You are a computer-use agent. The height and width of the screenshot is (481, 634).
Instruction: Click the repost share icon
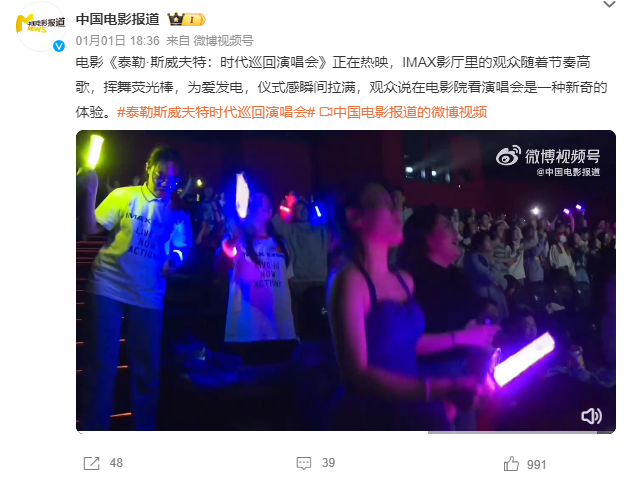(x=91, y=463)
